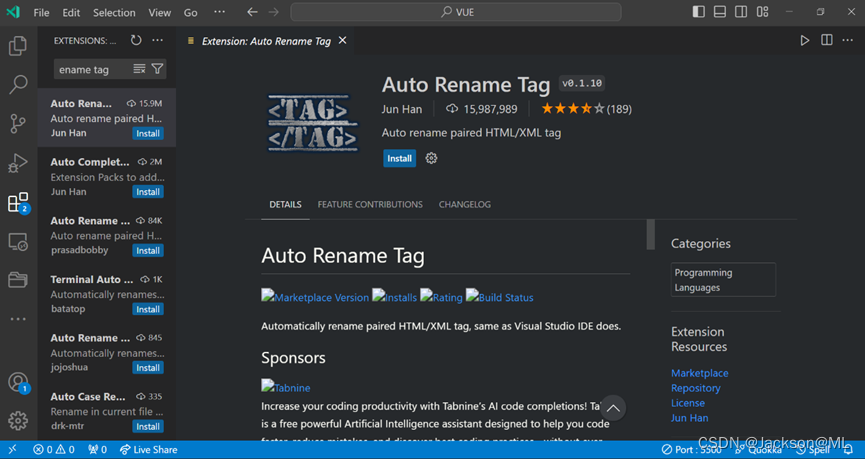Go forward with the right arrow
This screenshot has width=865, height=459.
tap(274, 12)
